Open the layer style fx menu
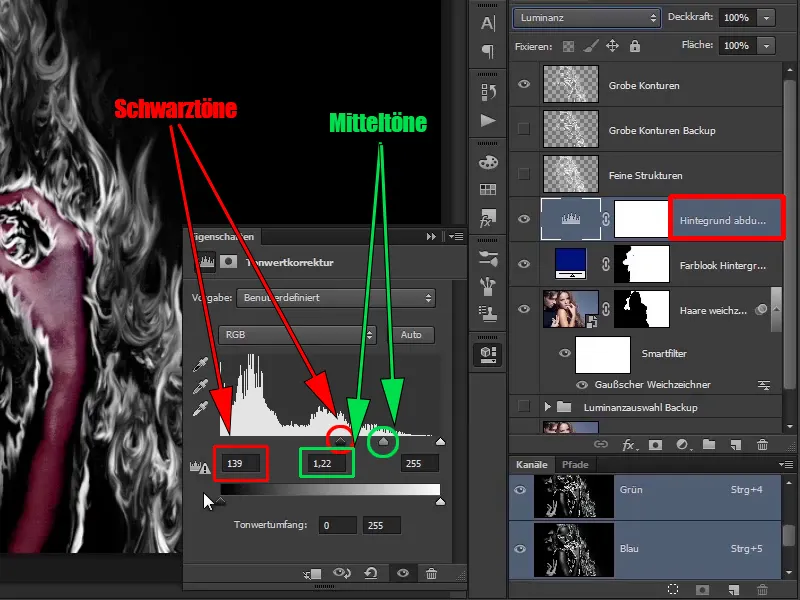Image resolution: width=800 pixels, height=600 pixels. point(629,445)
